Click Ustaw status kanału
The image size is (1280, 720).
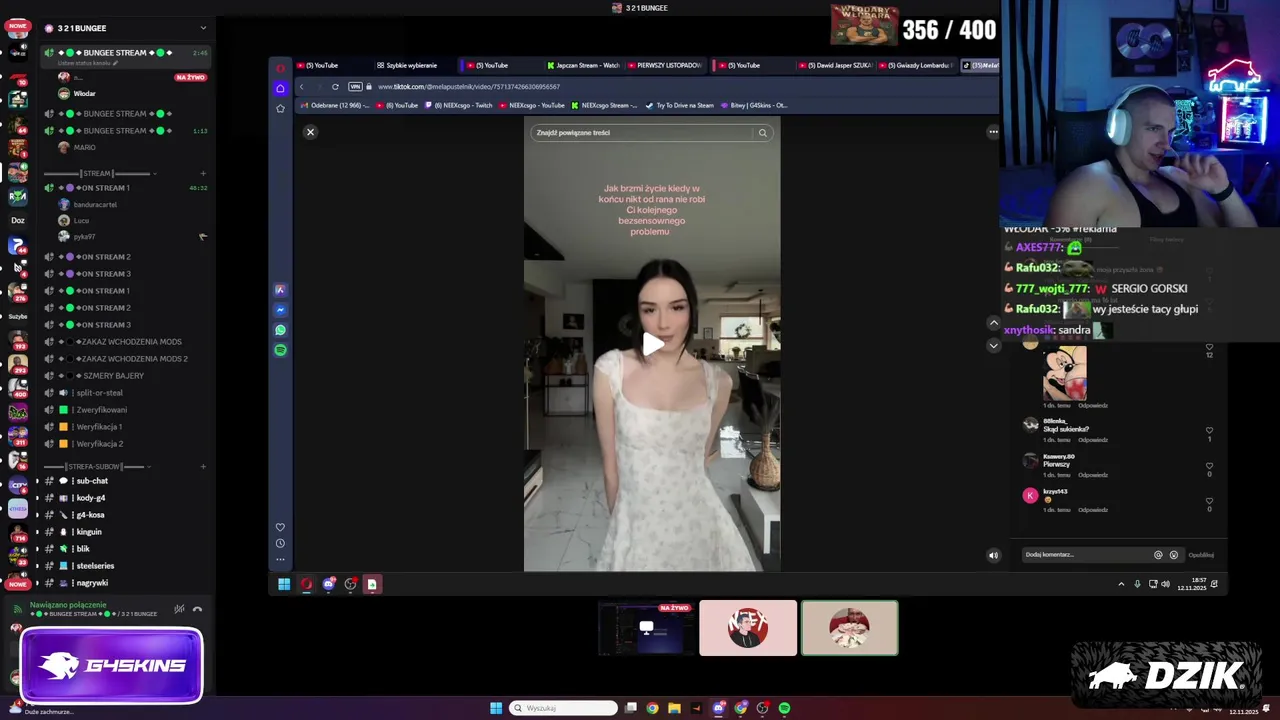(89, 63)
